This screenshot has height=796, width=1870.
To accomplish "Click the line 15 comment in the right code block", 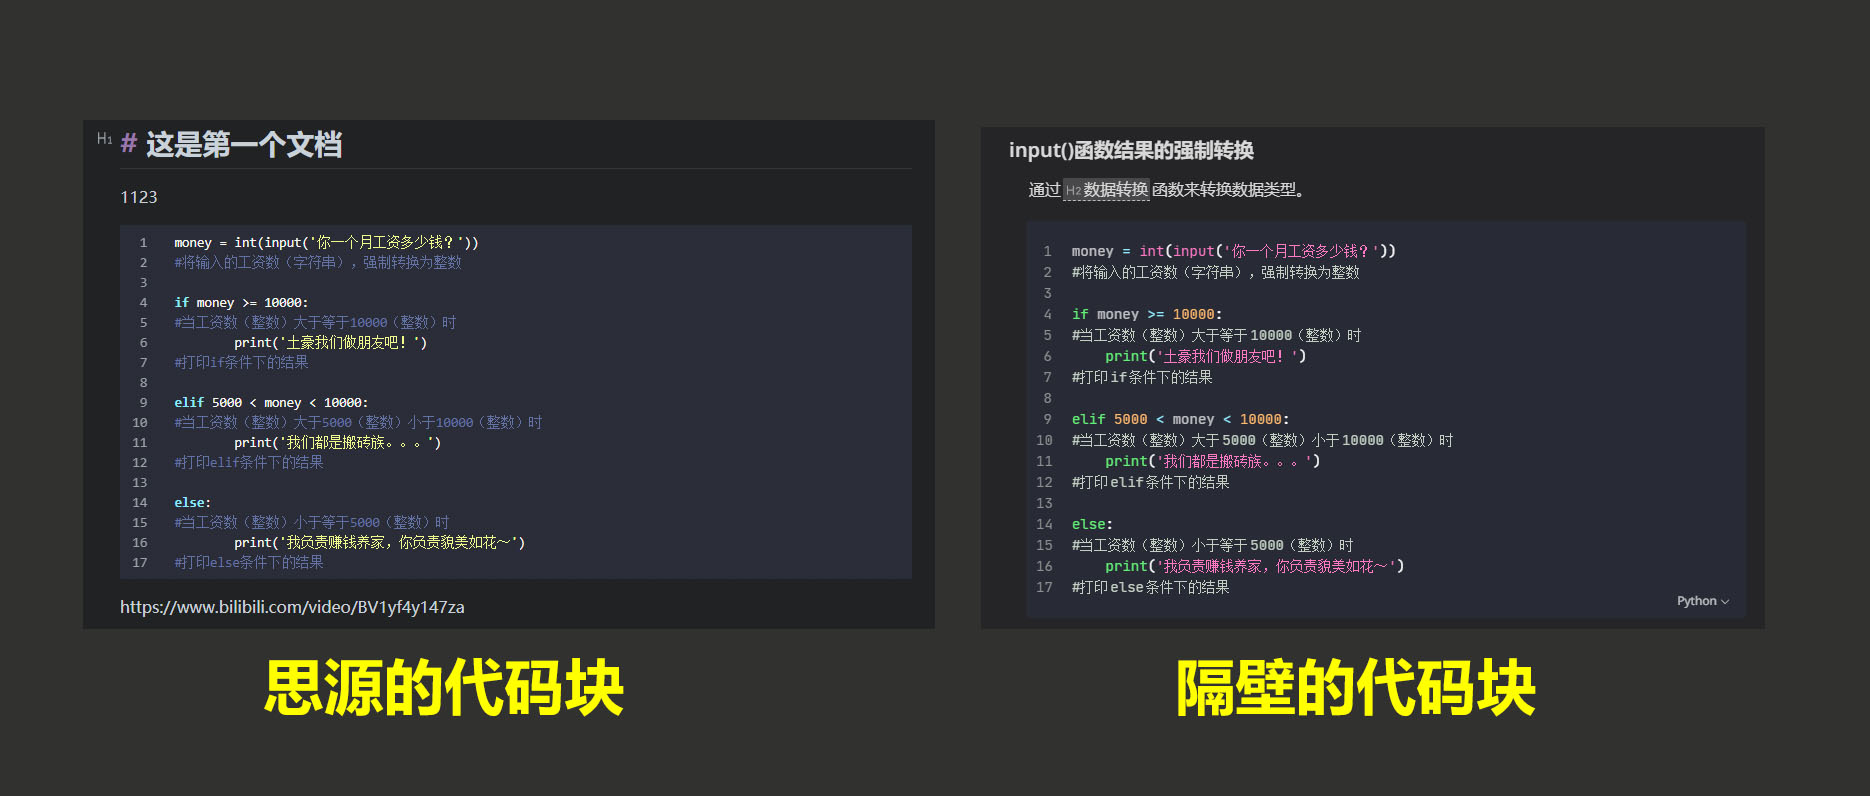I will tap(1213, 545).
